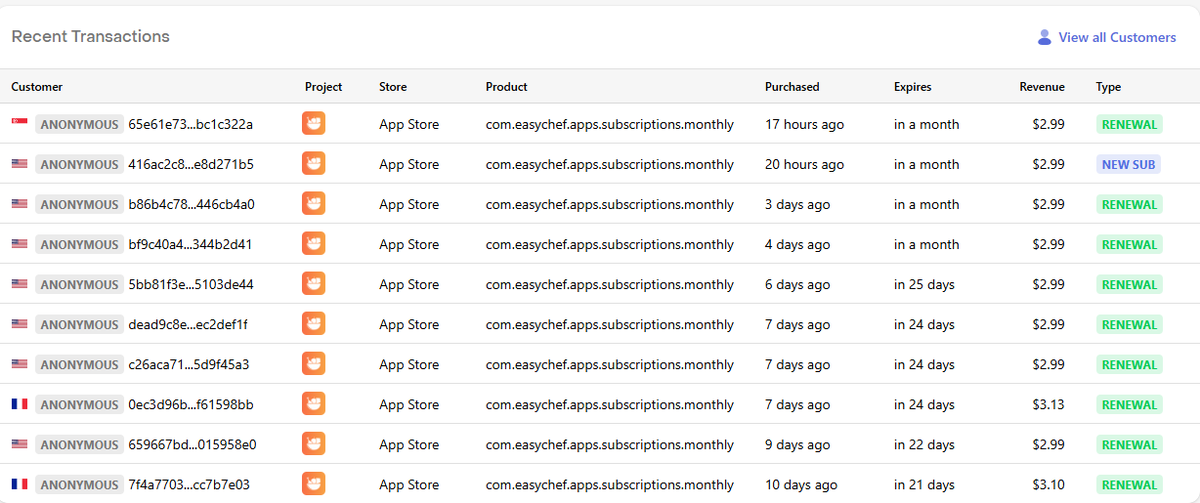Click the $3.10 revenue amount
1200x503 pixels.
1048,484
